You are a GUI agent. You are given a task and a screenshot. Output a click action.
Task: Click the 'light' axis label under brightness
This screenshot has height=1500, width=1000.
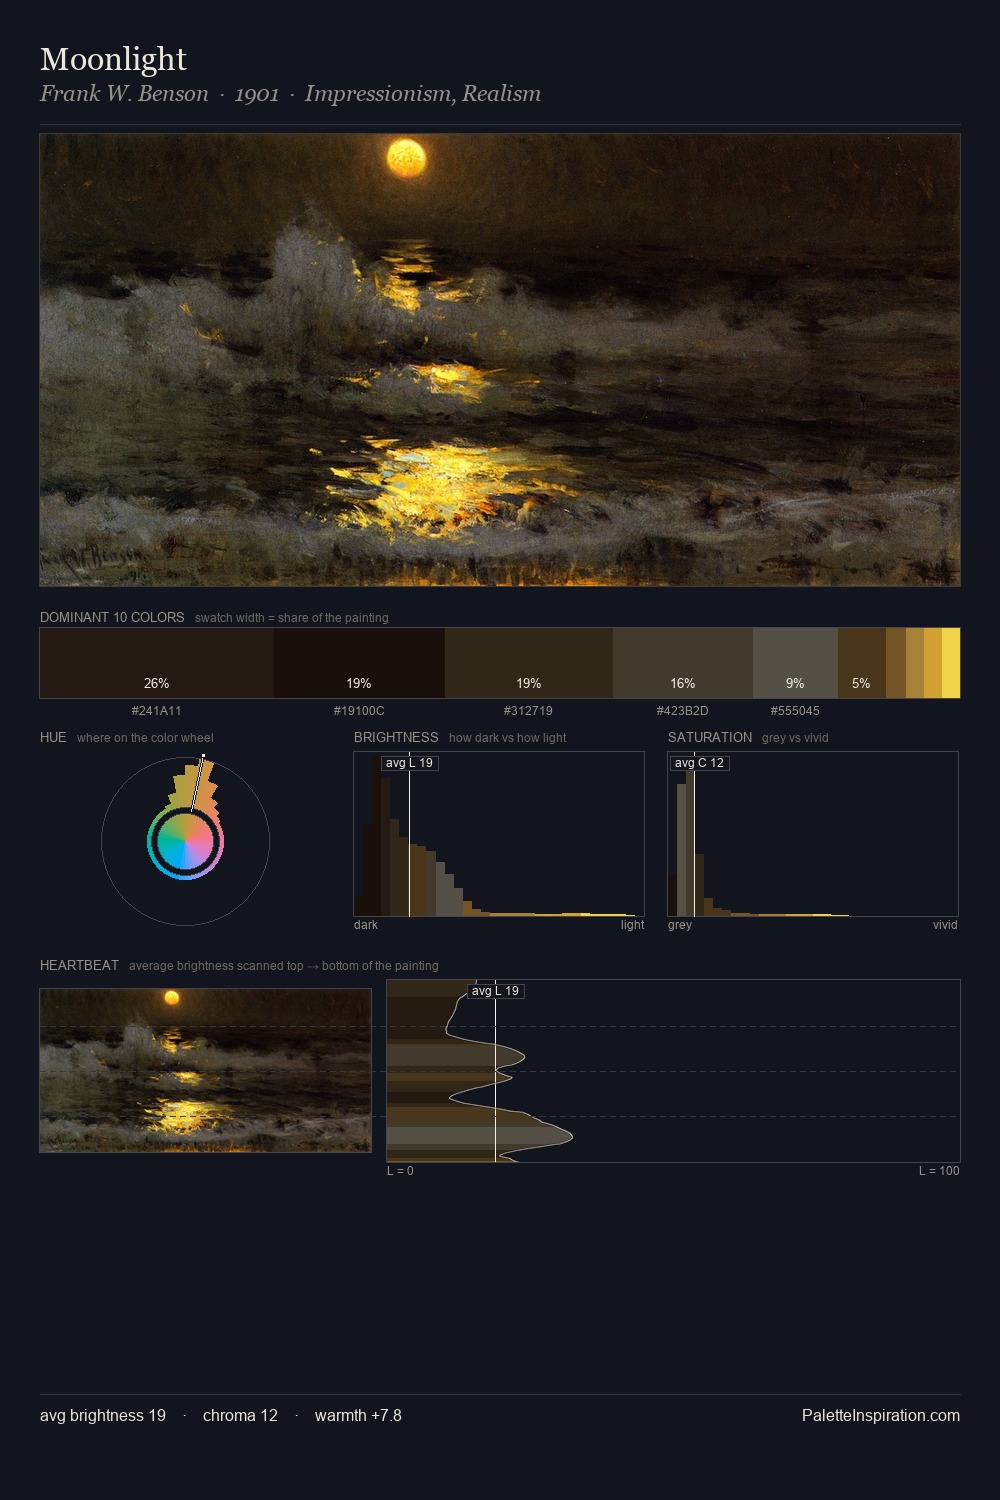[x=632, y=925]
